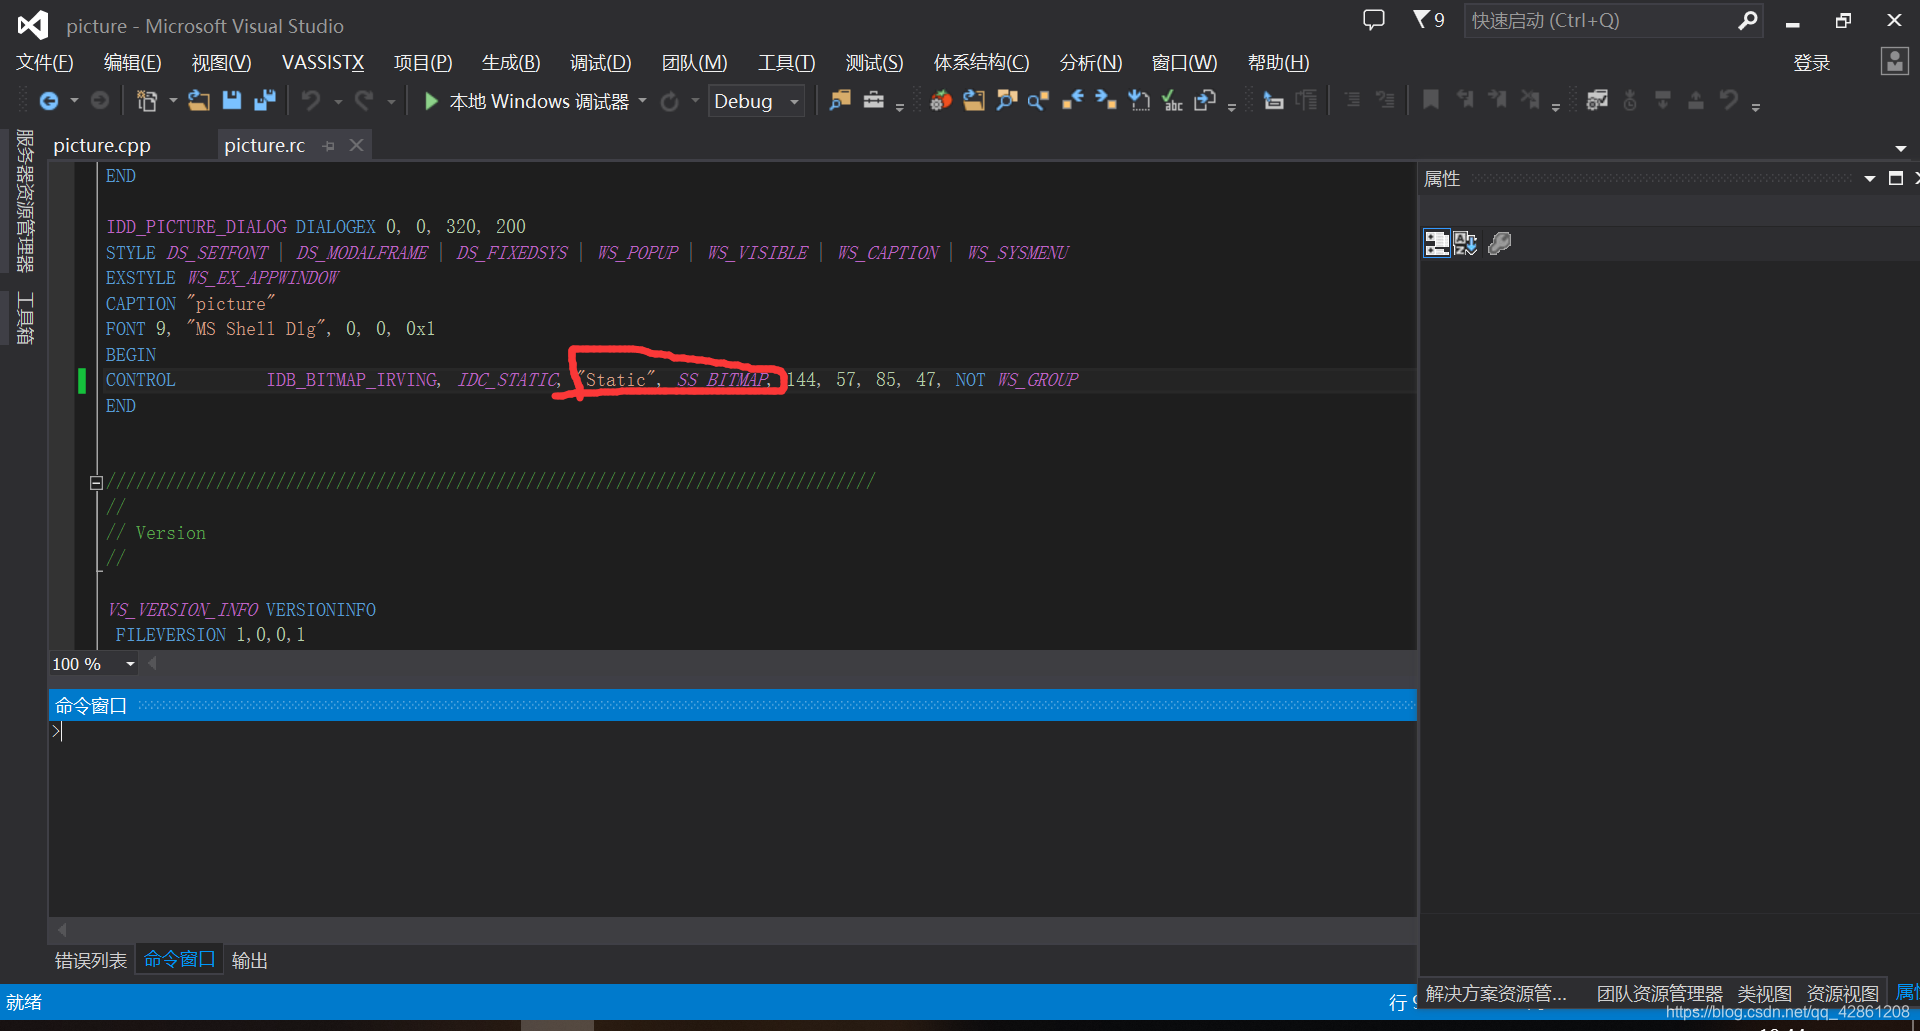Click the Open File folder icon
1920x1031 pixels.
pos(199,101)
